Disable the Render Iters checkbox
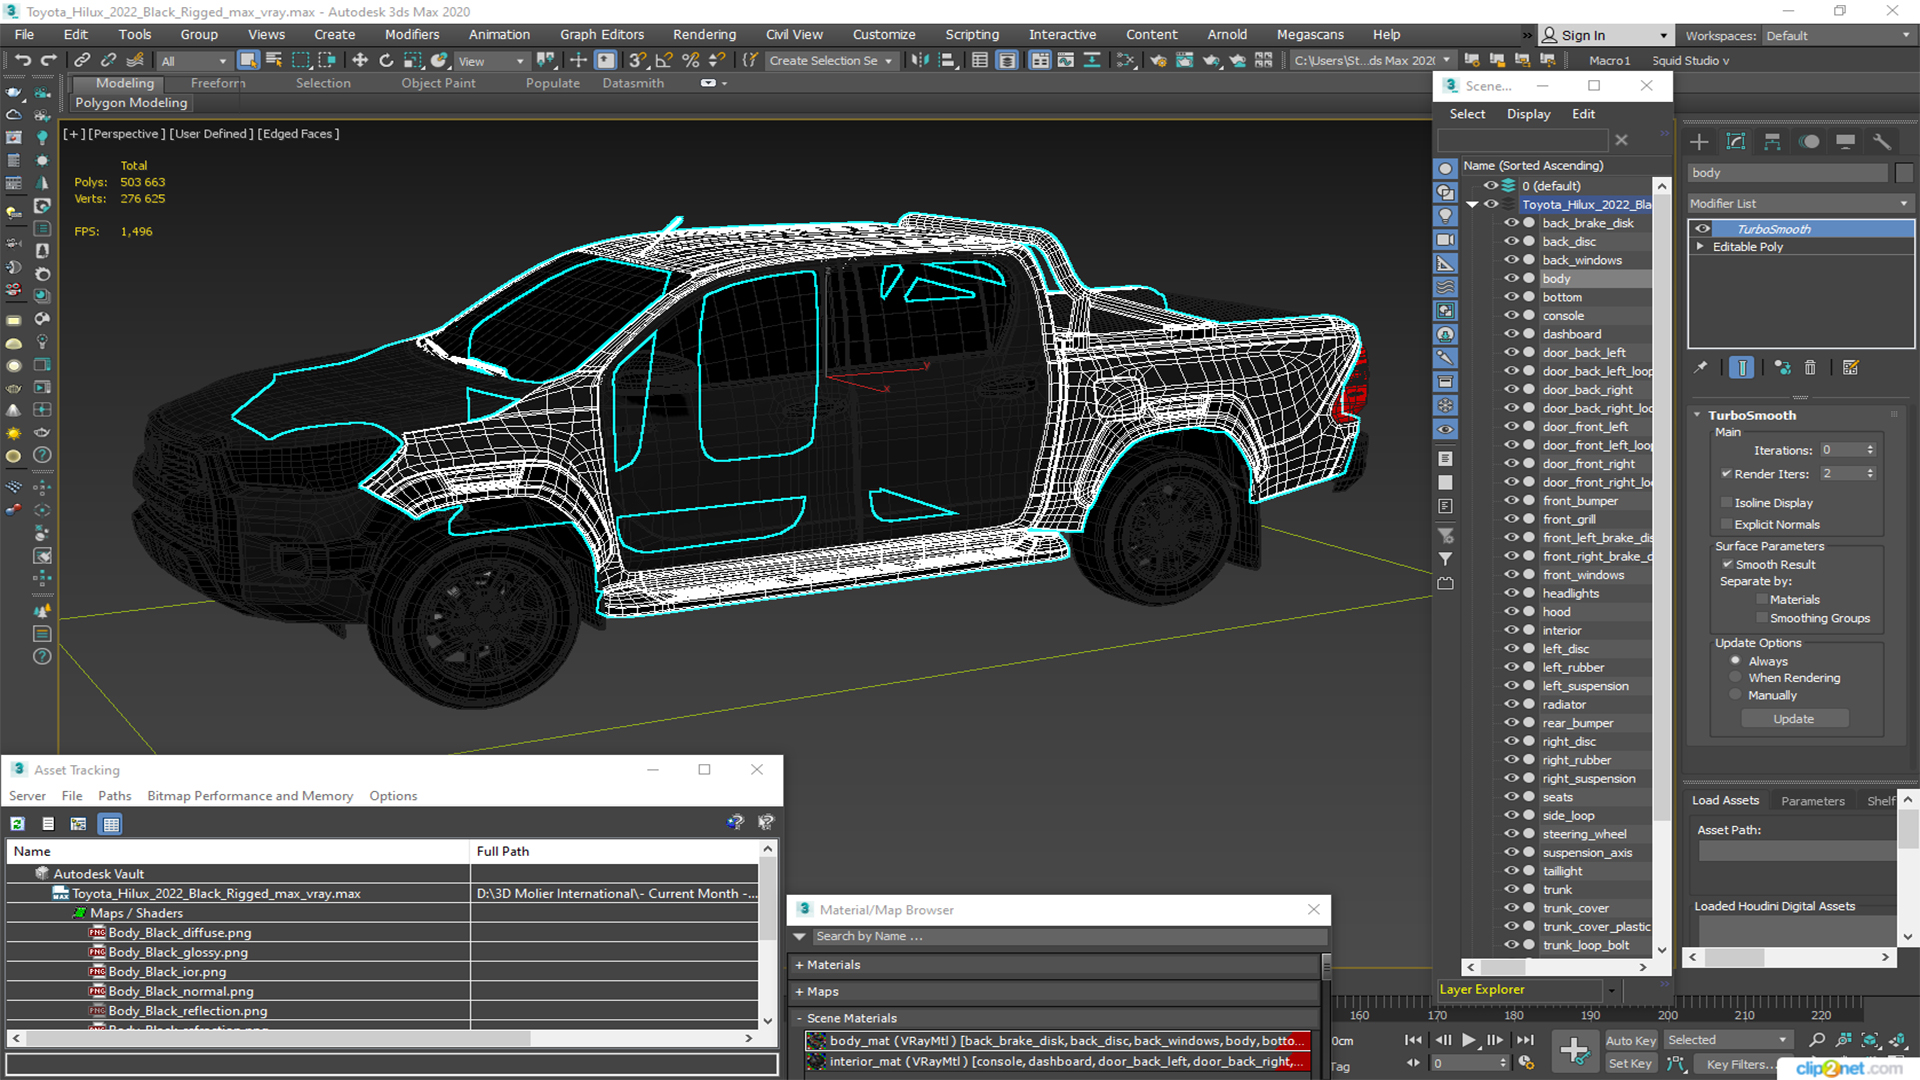The width and height of the screenshot is (1920, 1080). pyautogui.click(x=1726, y=474)
